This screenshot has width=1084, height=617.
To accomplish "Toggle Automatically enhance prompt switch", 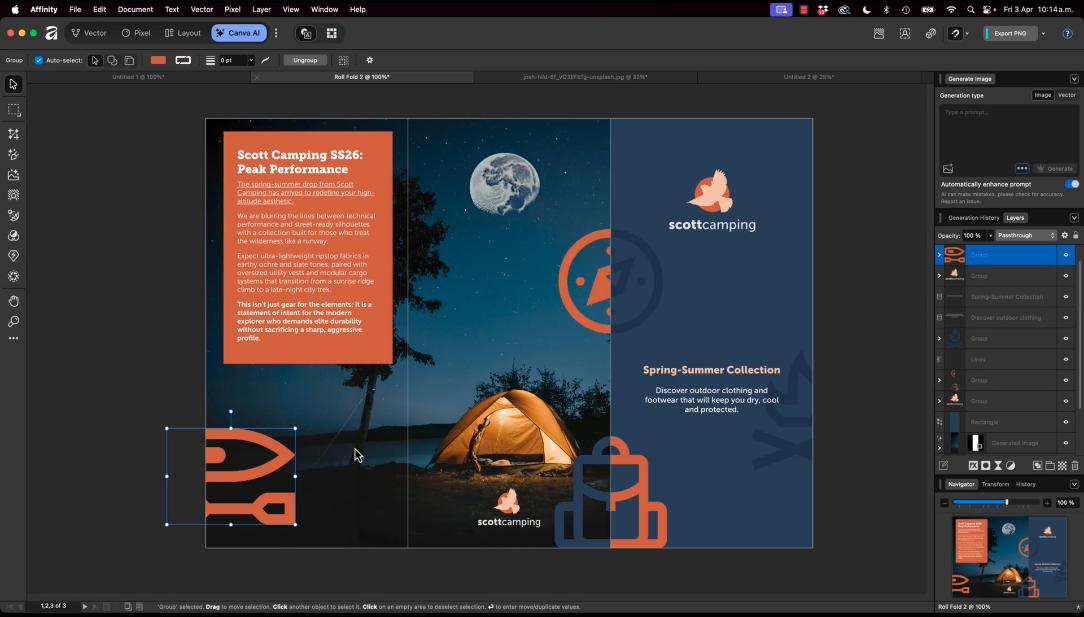I will (1072, 184).
